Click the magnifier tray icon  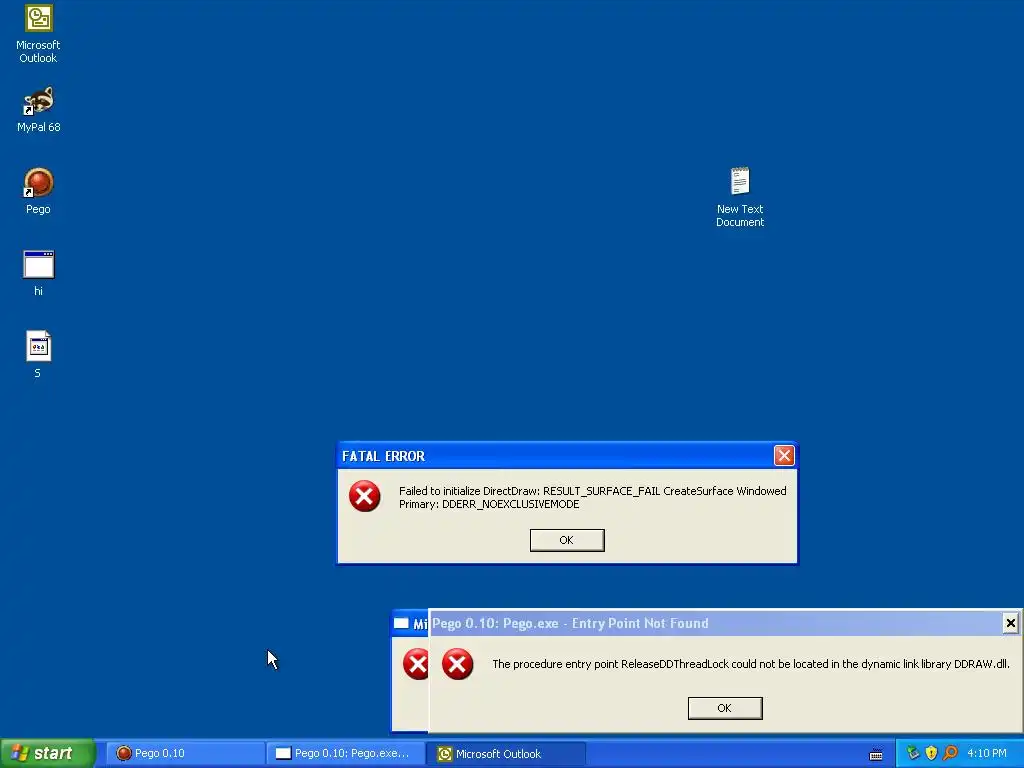coord(950,753)
